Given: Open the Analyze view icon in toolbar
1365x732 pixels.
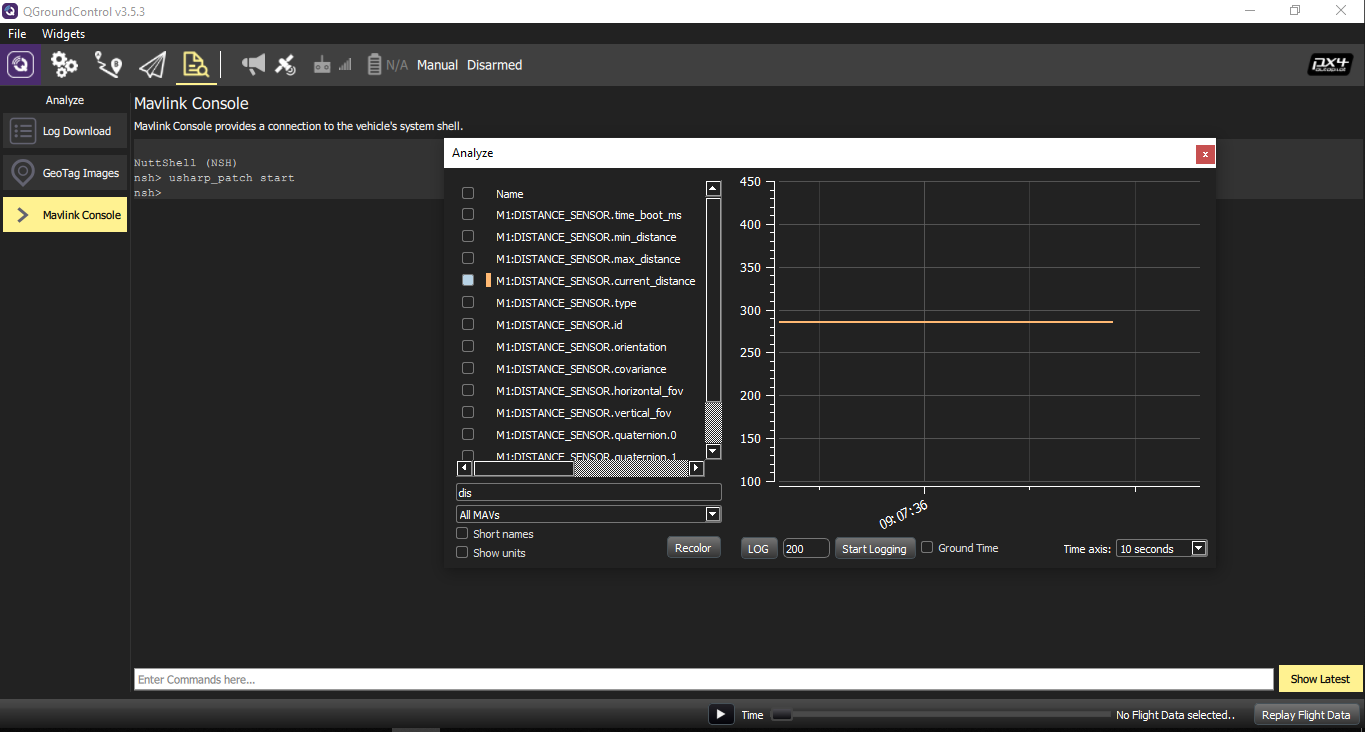Looking at the screenshot, I should [x=194, y=65].
